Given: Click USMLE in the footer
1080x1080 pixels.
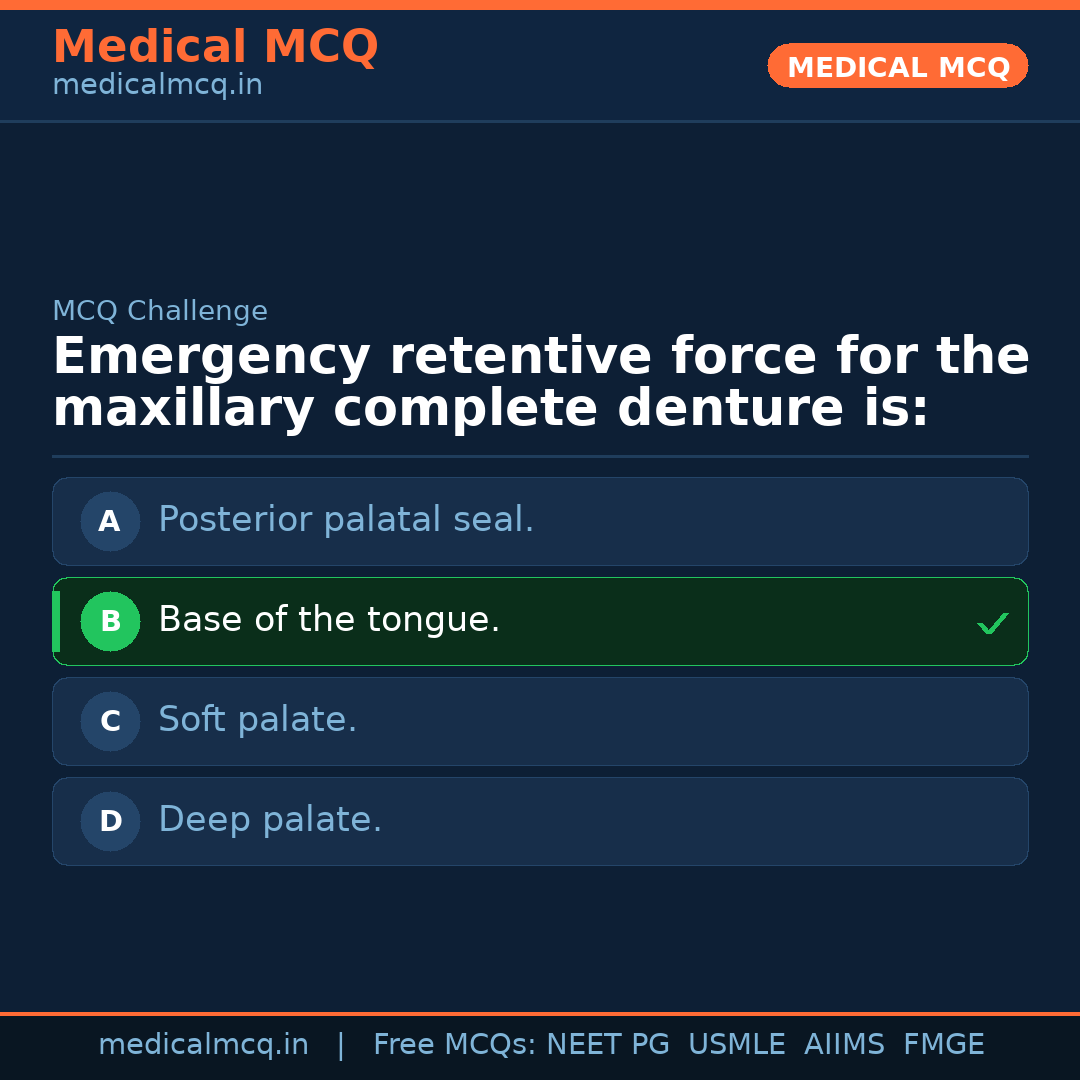Looking at the screenshot, I should coord(736,1045).
